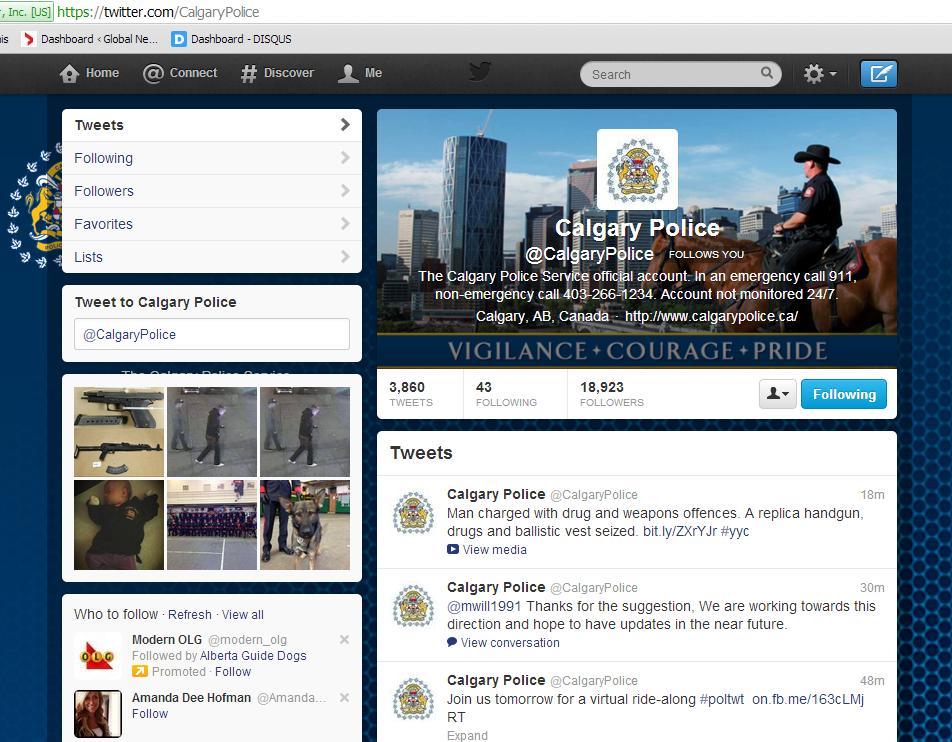Click the Twitter bird logo
The height and width of the screenshot is (742, 952).
[480, 72]
